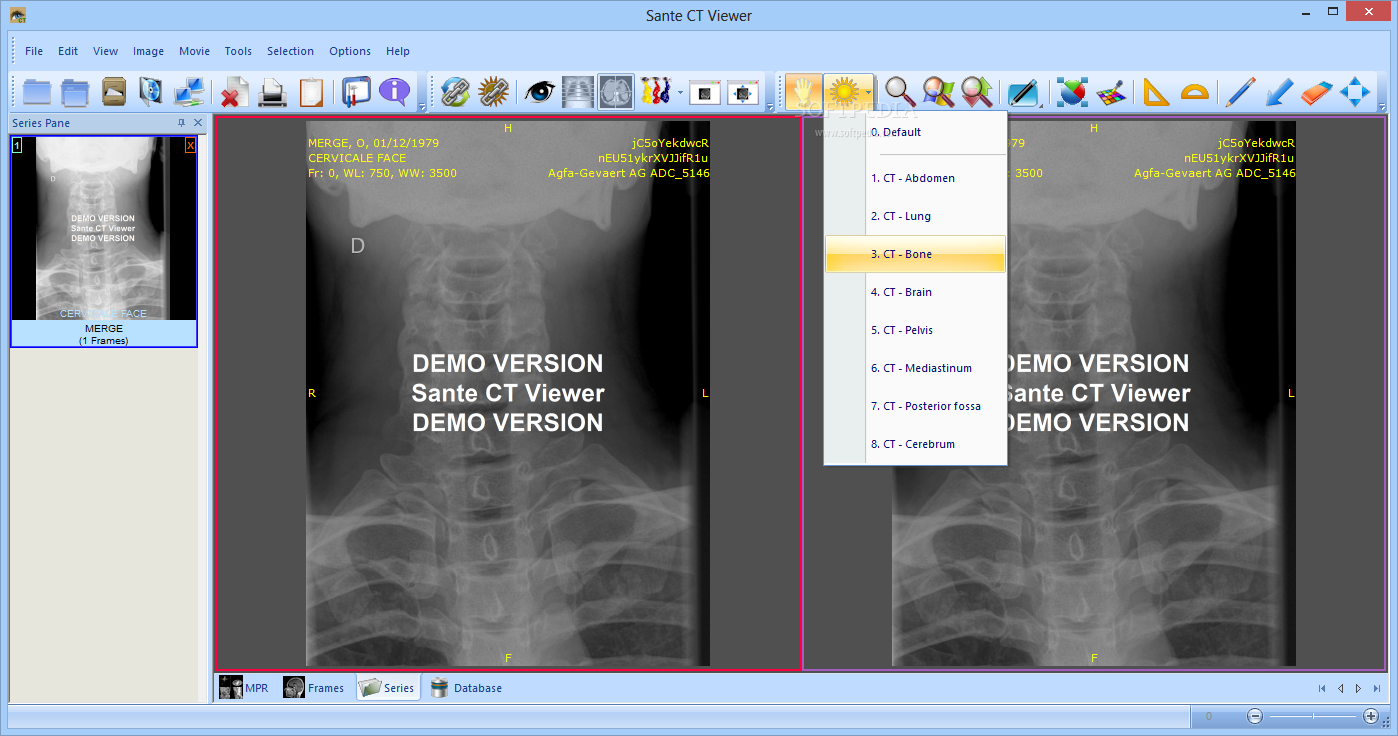1398x736 pixels.
Task: Select the black pen annotation tool
Action: tap(1022, 92)
